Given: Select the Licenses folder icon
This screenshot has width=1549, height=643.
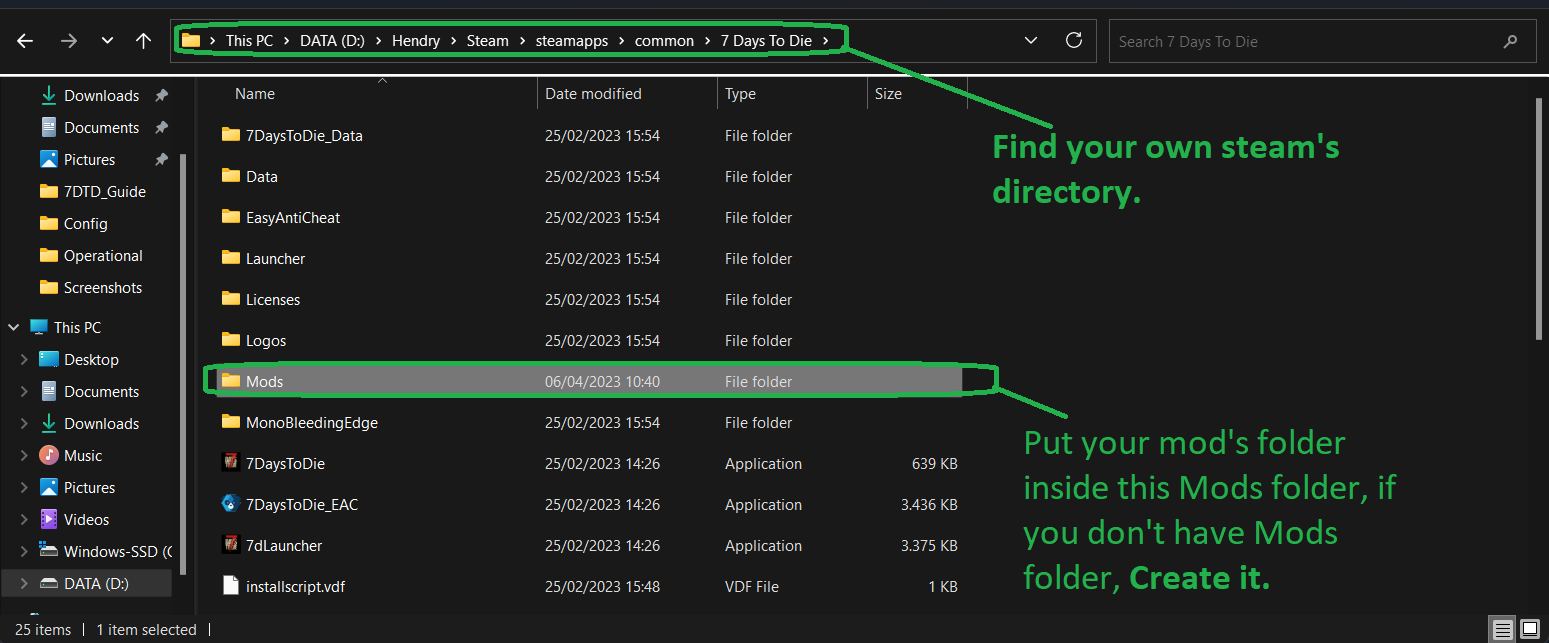Looking at the screenshot, I should pos(231,299).
